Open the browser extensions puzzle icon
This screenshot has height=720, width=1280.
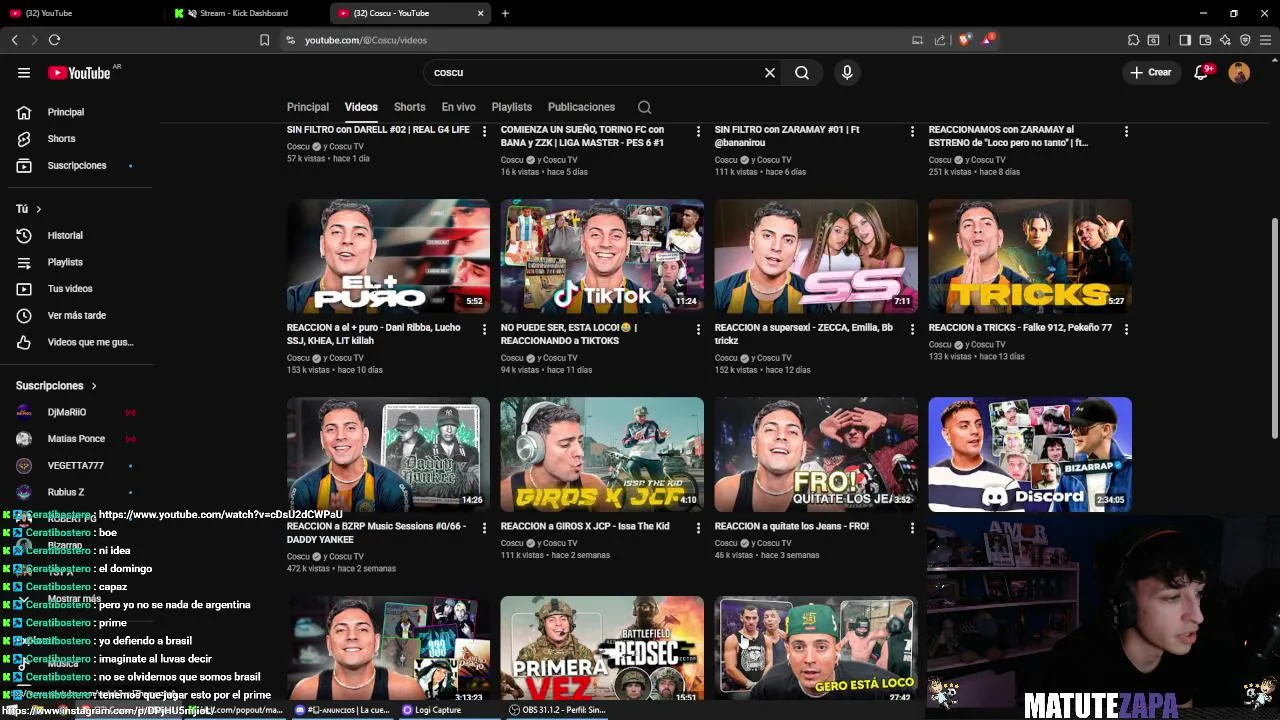(x=1133, y=40)
